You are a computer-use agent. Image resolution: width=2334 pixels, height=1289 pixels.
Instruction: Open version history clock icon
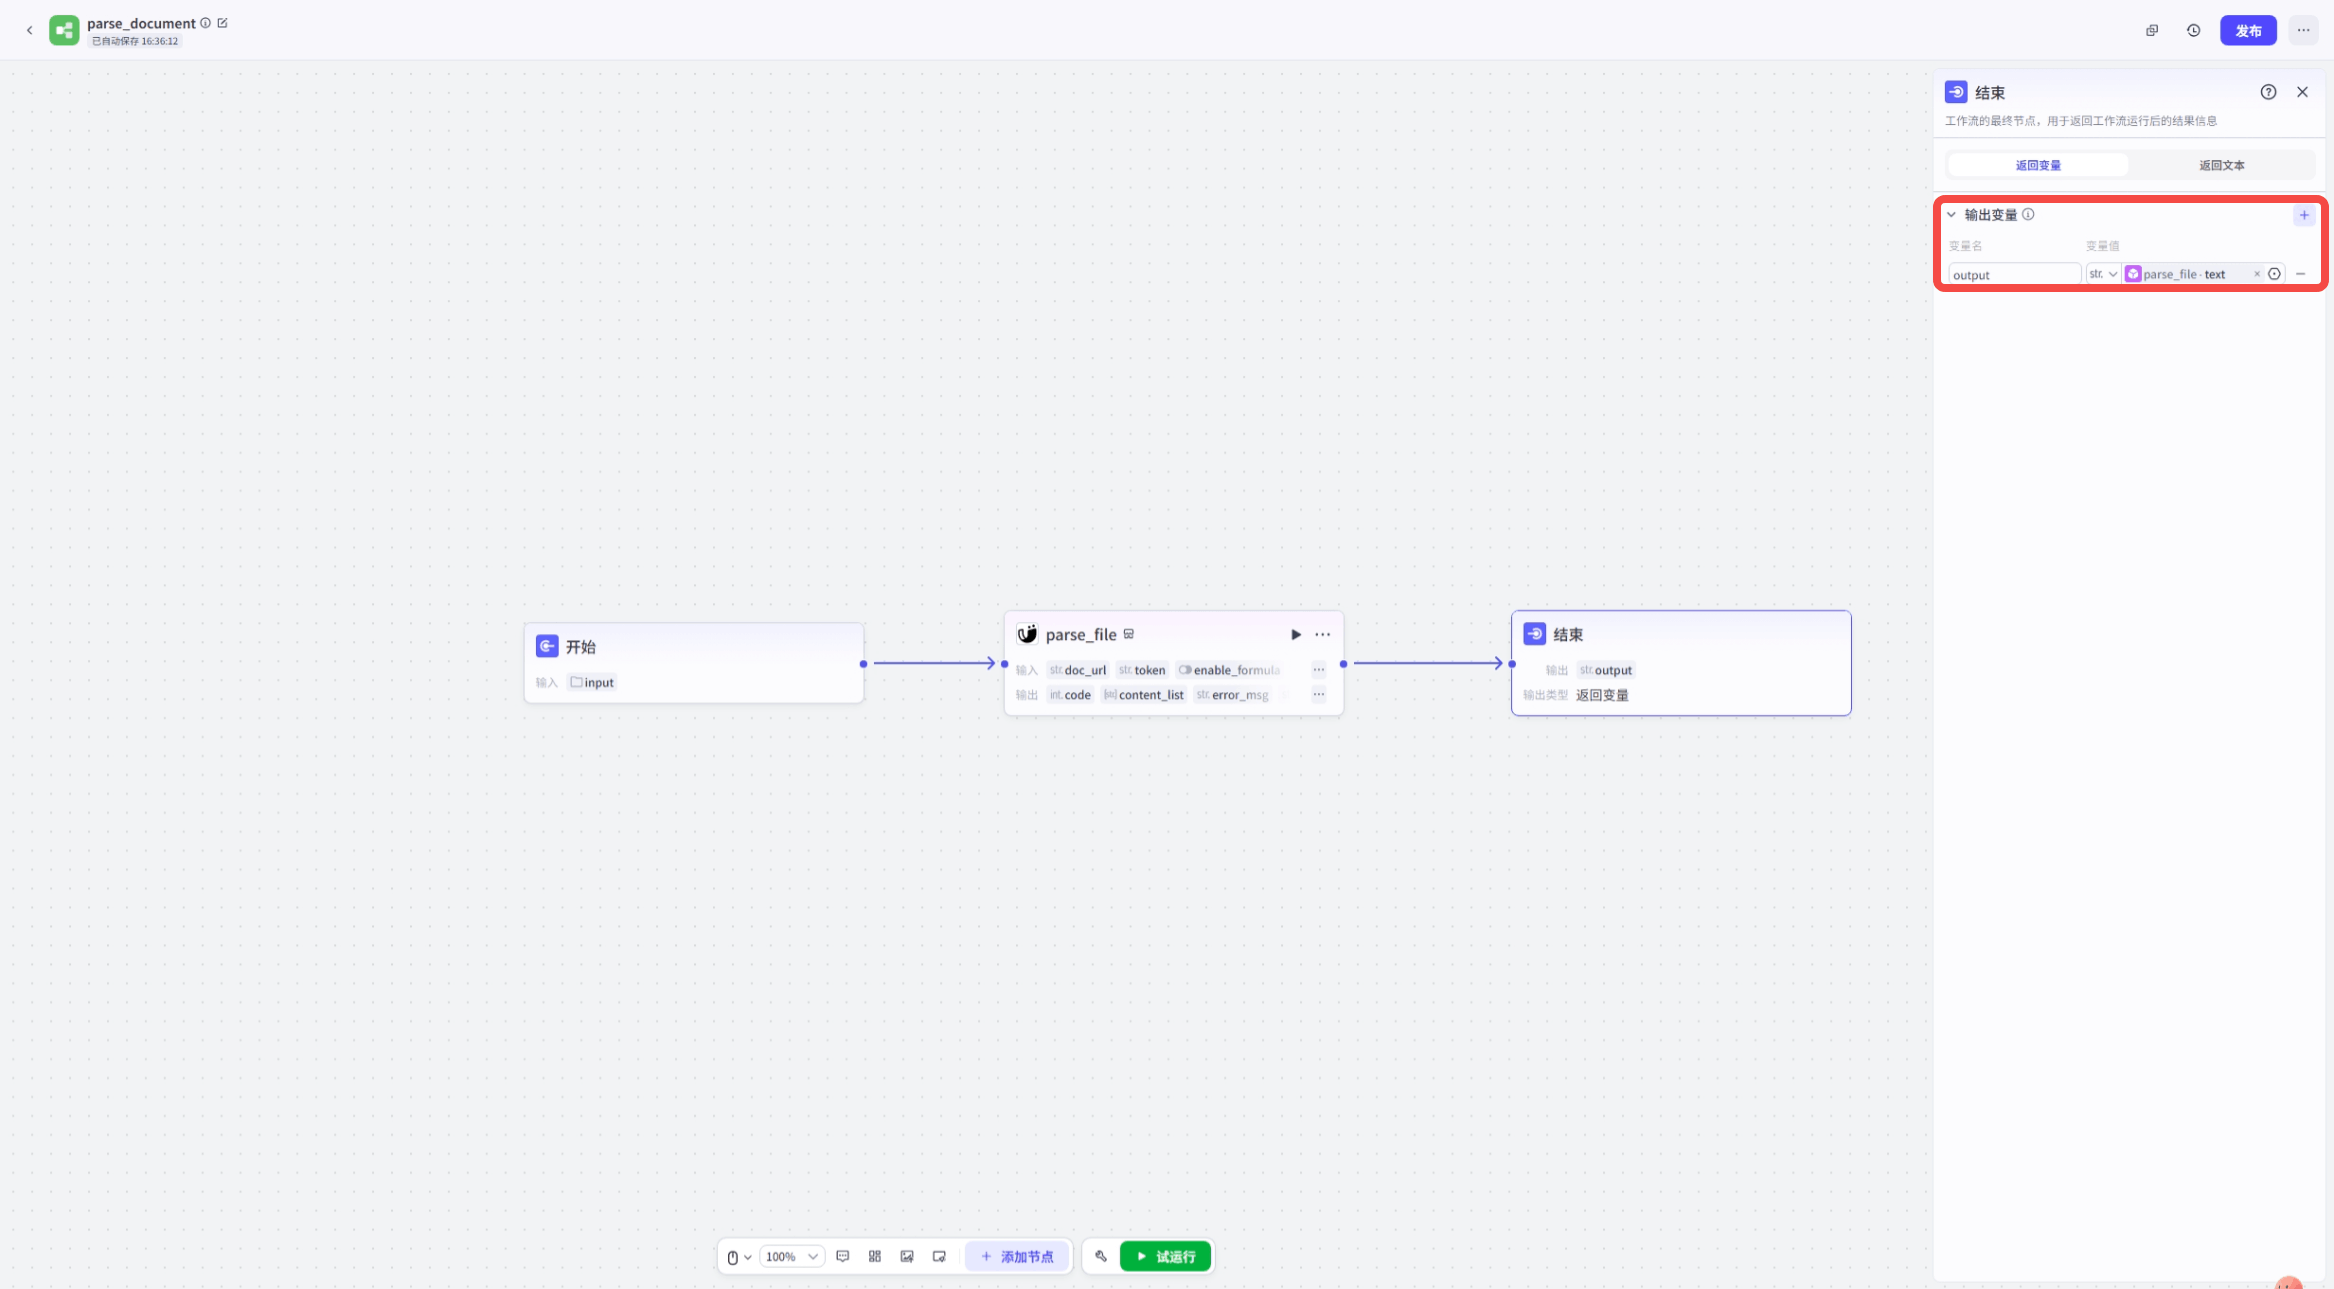point(2193,30)
